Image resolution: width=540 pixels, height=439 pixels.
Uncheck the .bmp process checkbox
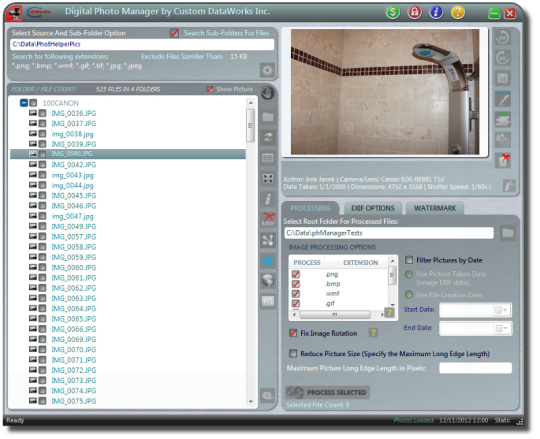[x=295, y=284]
